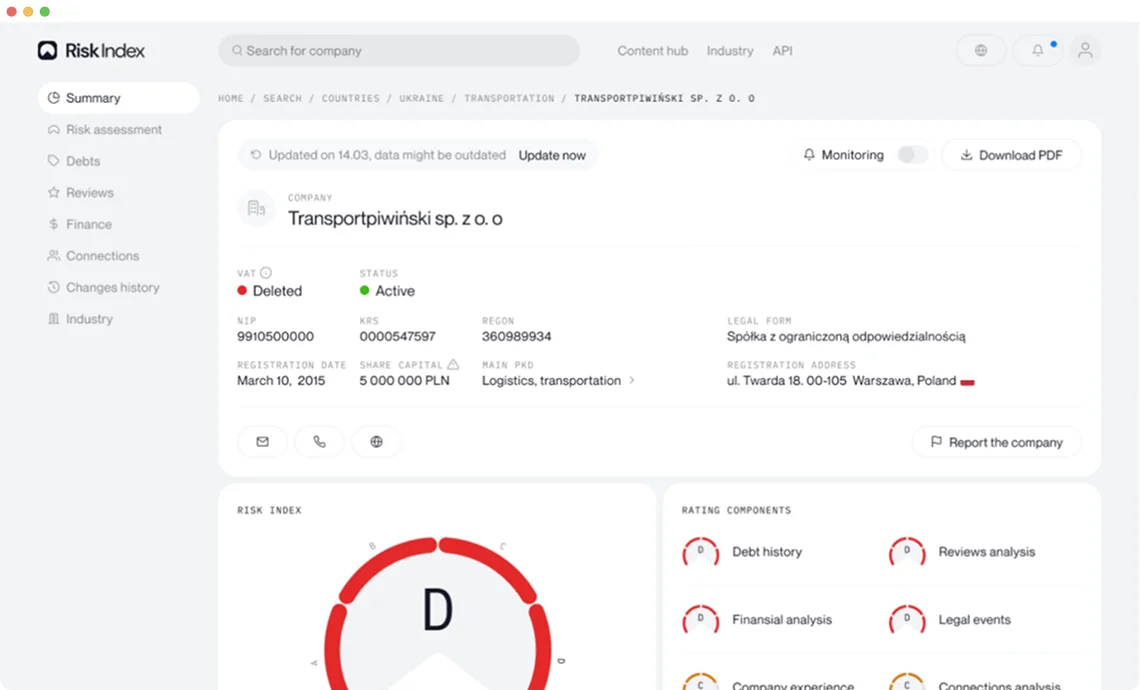Click Report the company button
Viewport: 1140px width, 690px height.
(x=997, y=442)
